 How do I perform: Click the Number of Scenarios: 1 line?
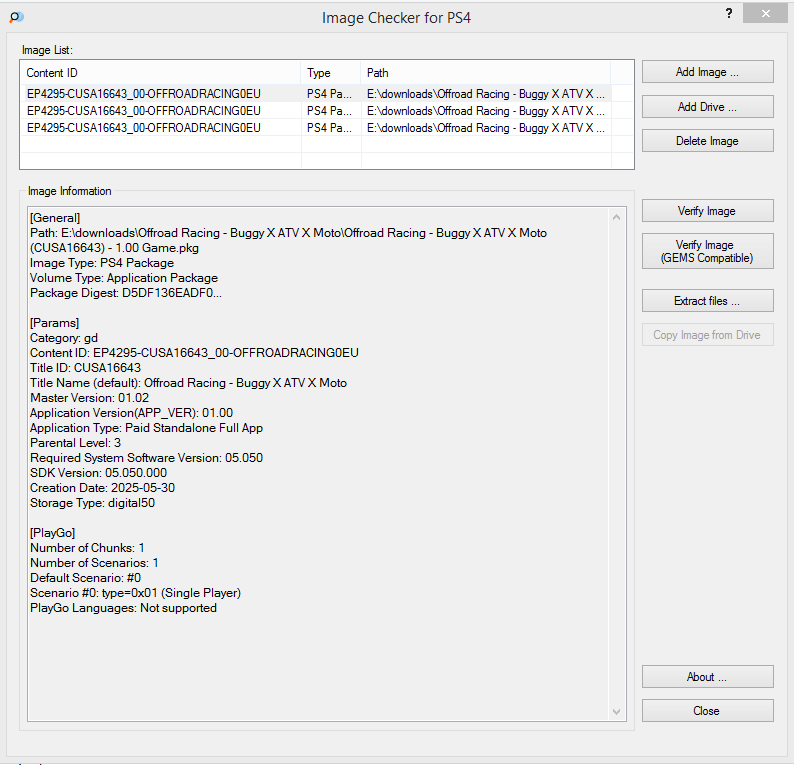(94, 563)
